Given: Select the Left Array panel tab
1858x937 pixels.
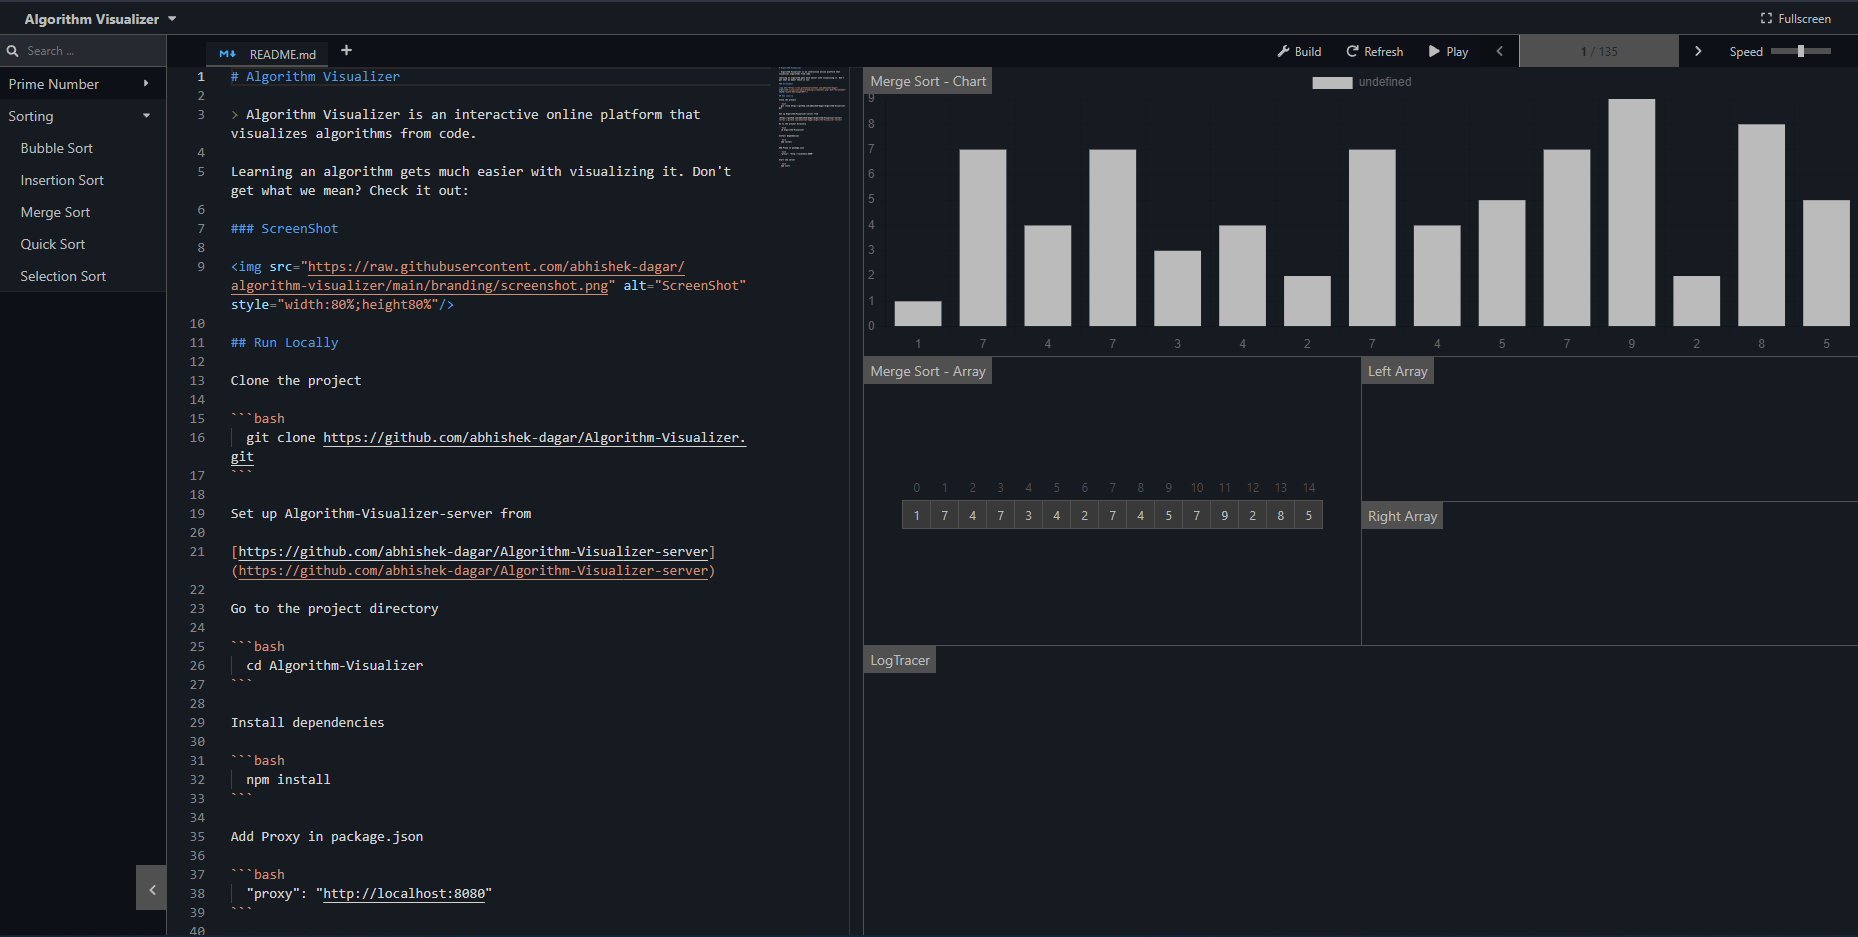Looking at the screenshot, I should coord(1398,372).
